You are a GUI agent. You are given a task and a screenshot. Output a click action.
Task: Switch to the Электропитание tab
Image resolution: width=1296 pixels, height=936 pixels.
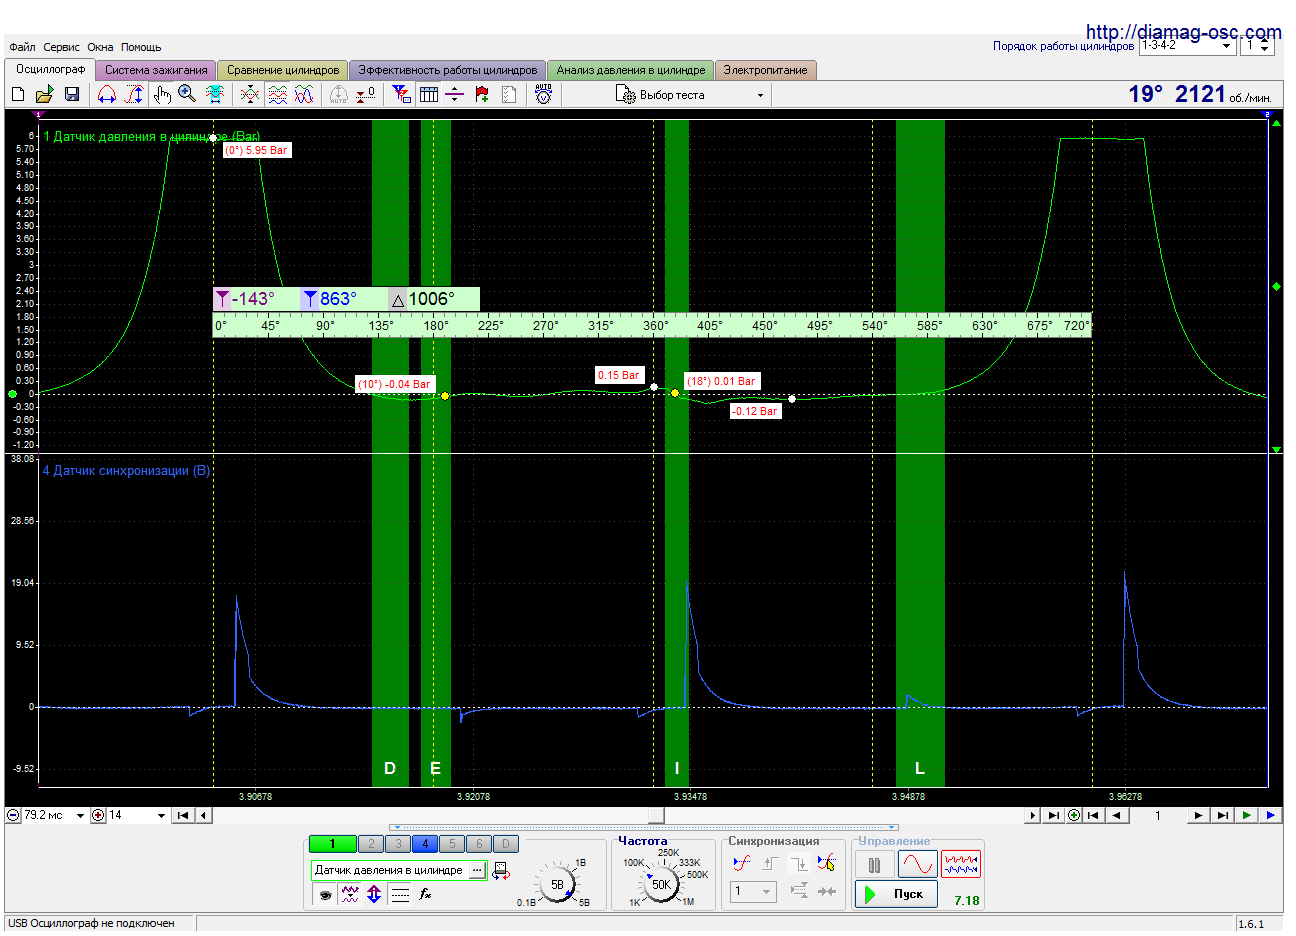pos(766,70)
